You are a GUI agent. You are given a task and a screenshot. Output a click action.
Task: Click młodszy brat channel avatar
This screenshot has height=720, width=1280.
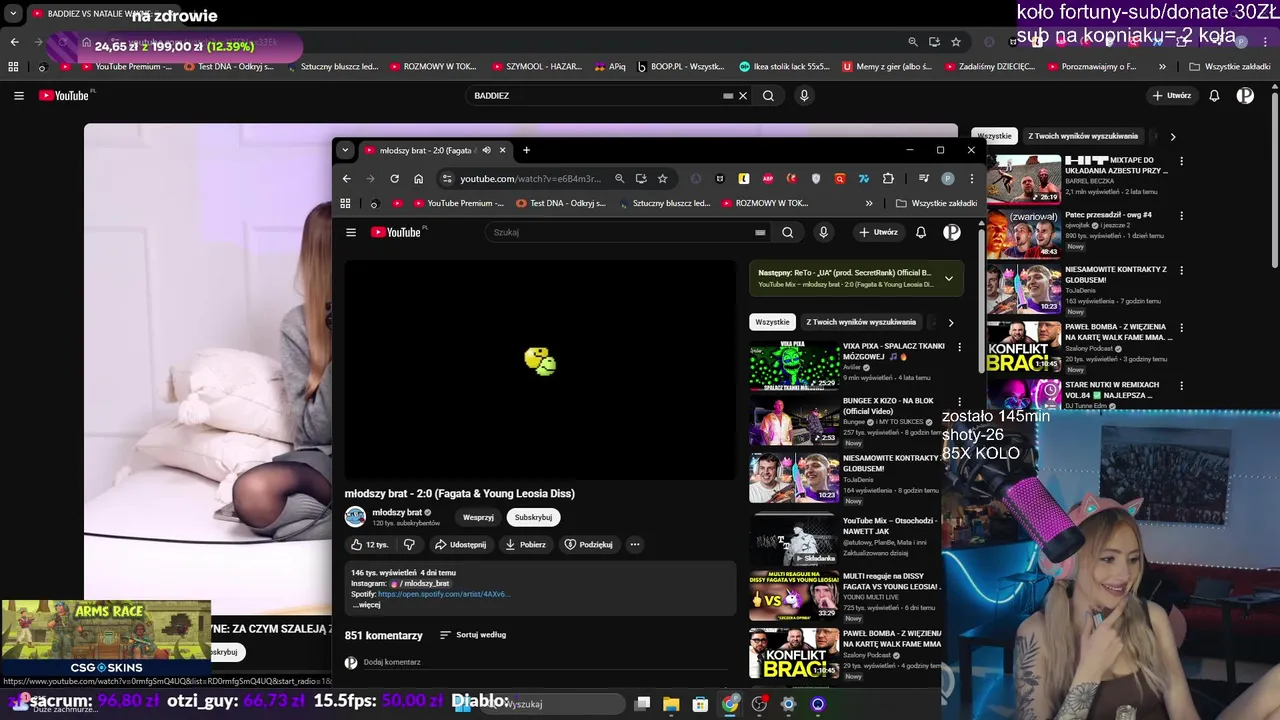coord(355,517)
